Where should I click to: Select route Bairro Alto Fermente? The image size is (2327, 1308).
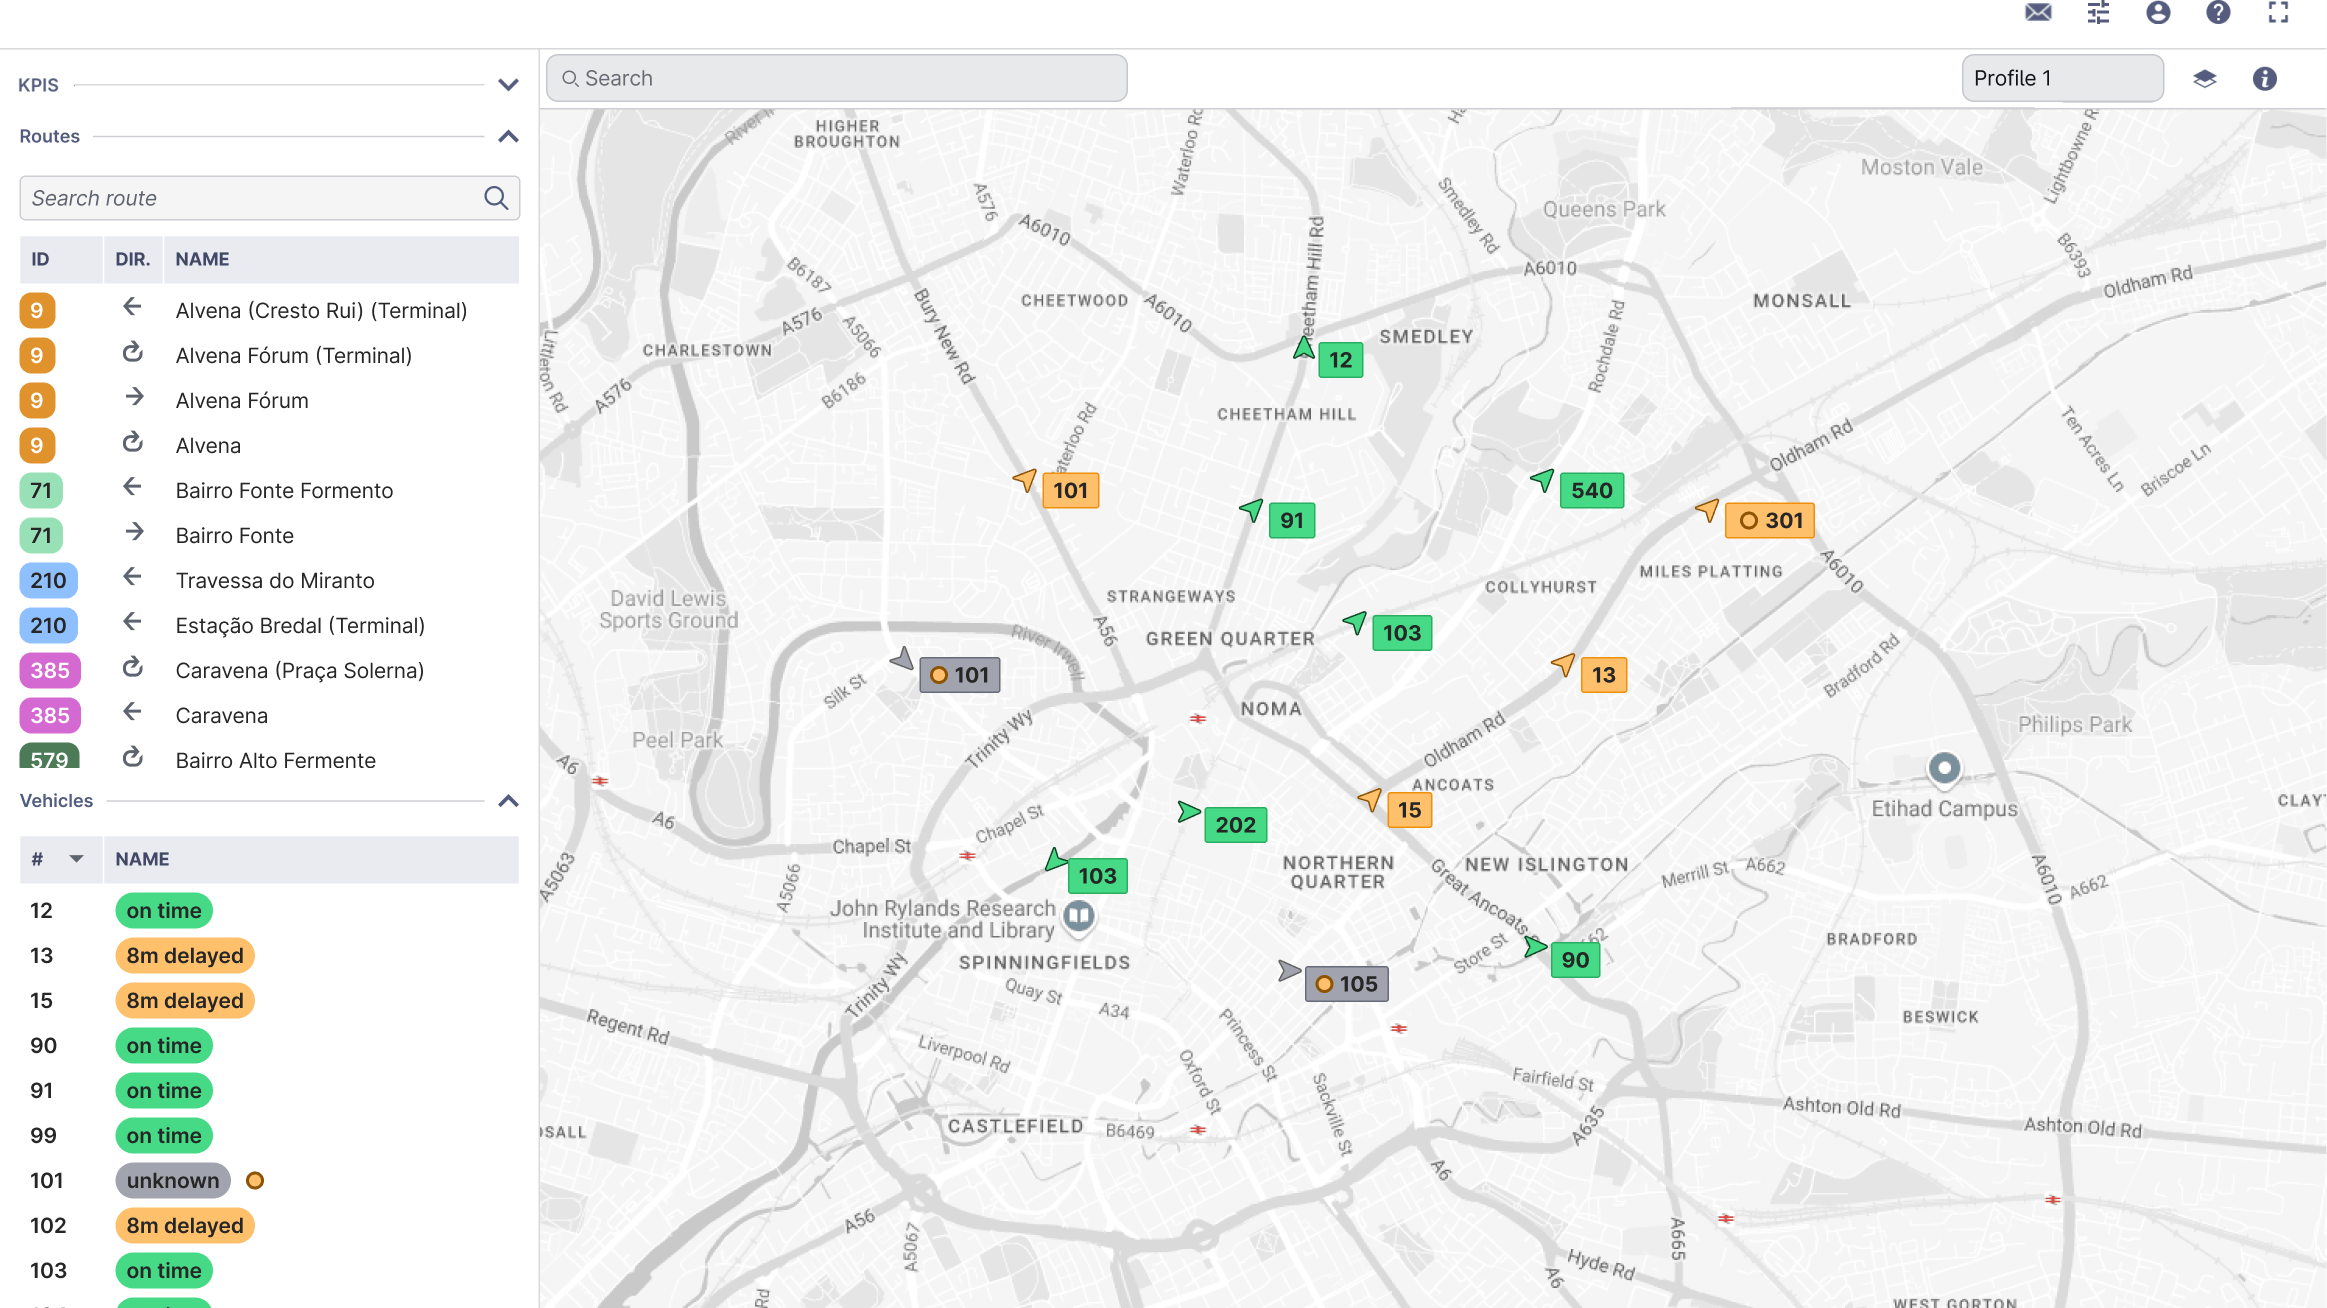coord(269,757)
